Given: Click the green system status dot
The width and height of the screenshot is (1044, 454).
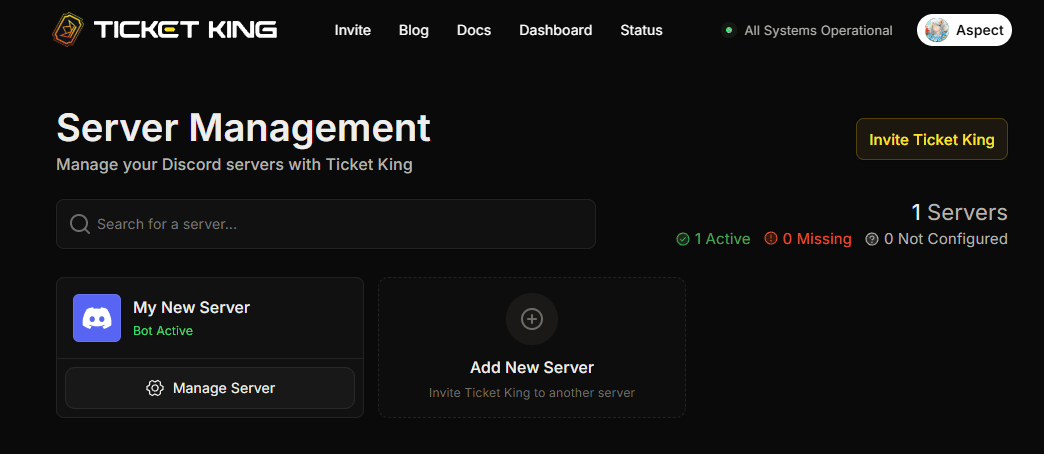Looking at the screenshot, I should point(729,30).
